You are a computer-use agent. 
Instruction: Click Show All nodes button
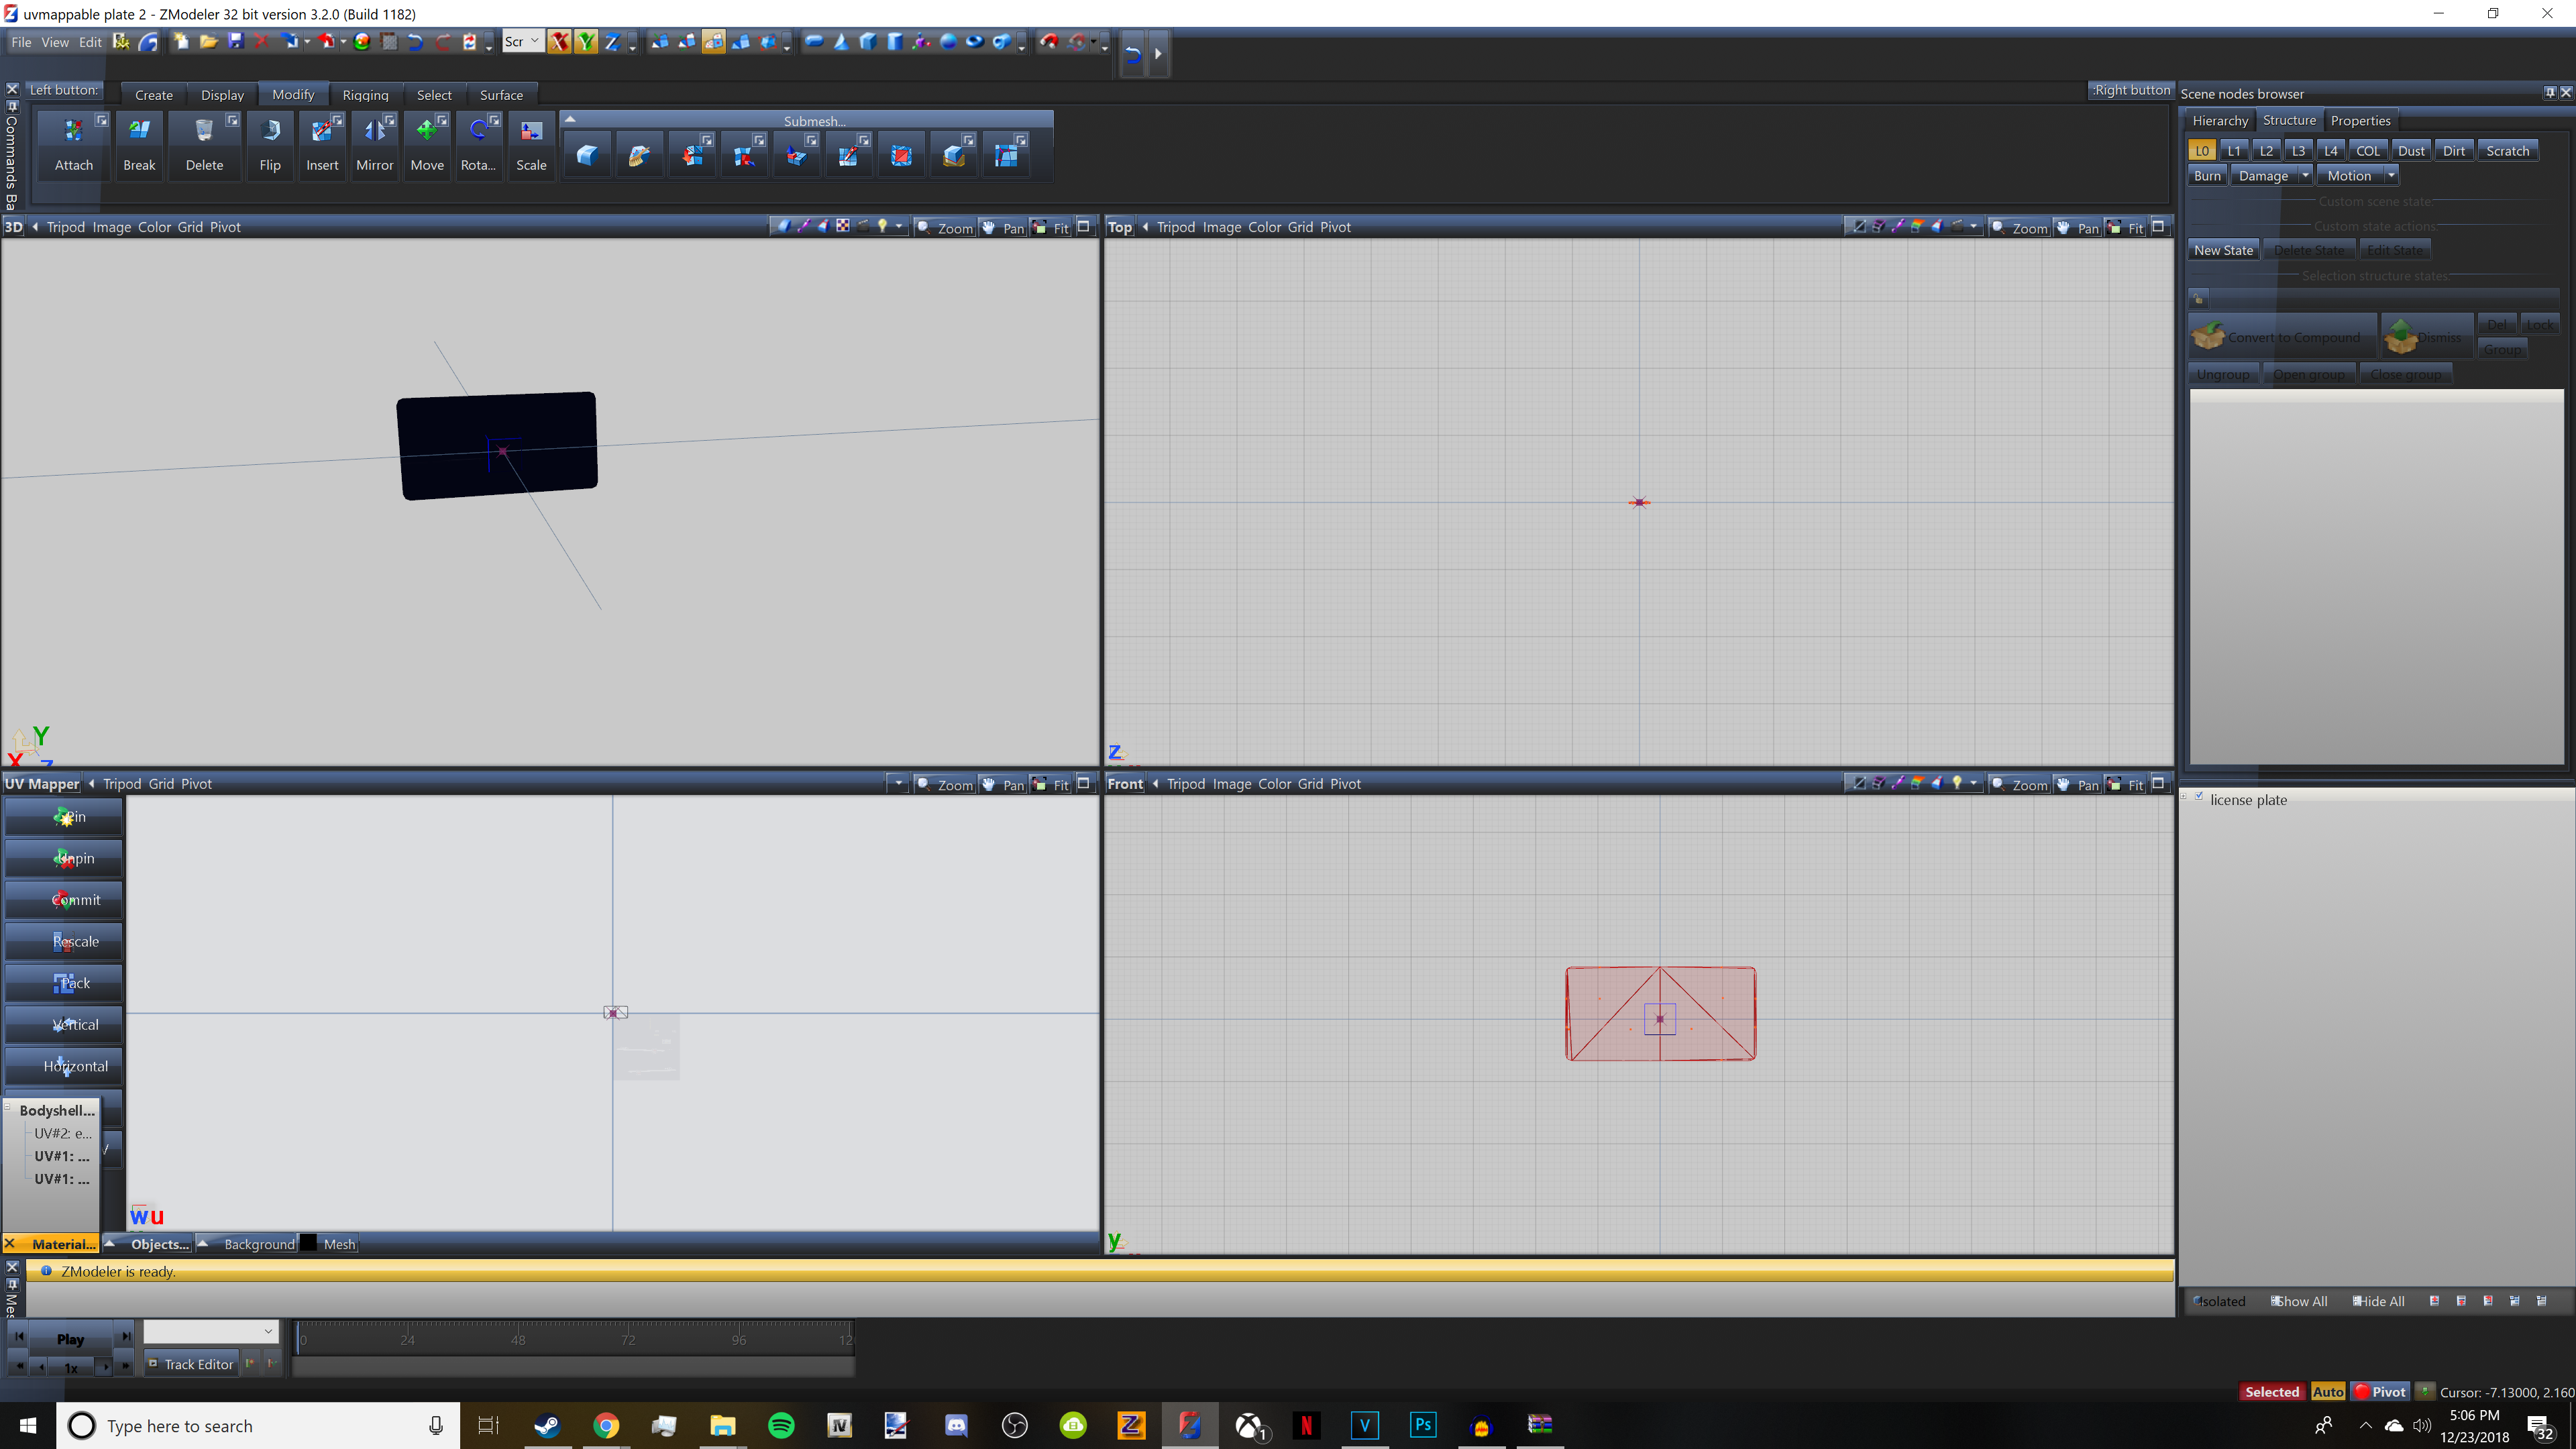(2299, 1301)
